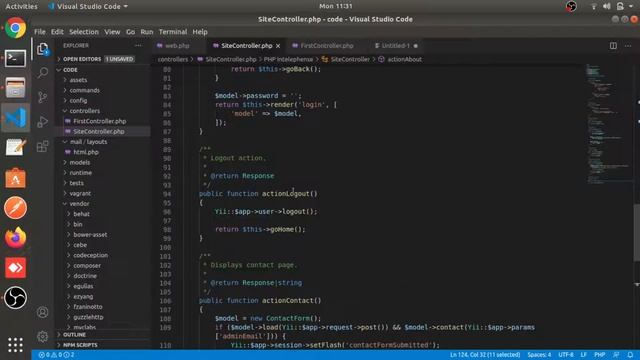The width and height of the screenshot is (640, 360).
Task: Open OBS Studio from the dock
Action: [x=16, y=298]
